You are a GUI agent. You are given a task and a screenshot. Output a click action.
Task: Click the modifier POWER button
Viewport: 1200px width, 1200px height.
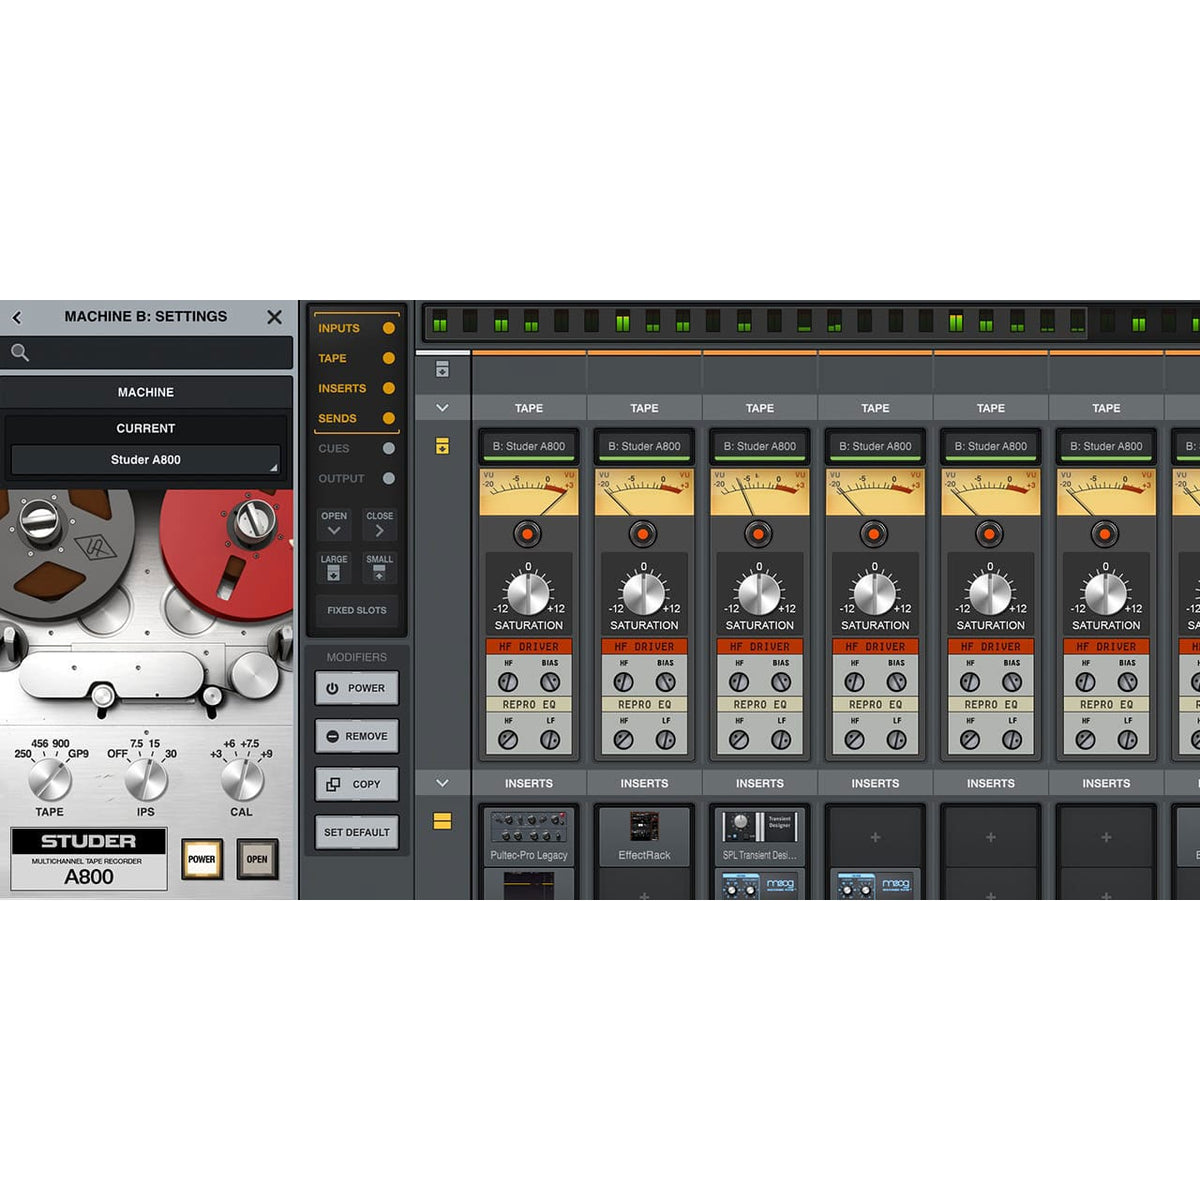[x=357, y=688]
